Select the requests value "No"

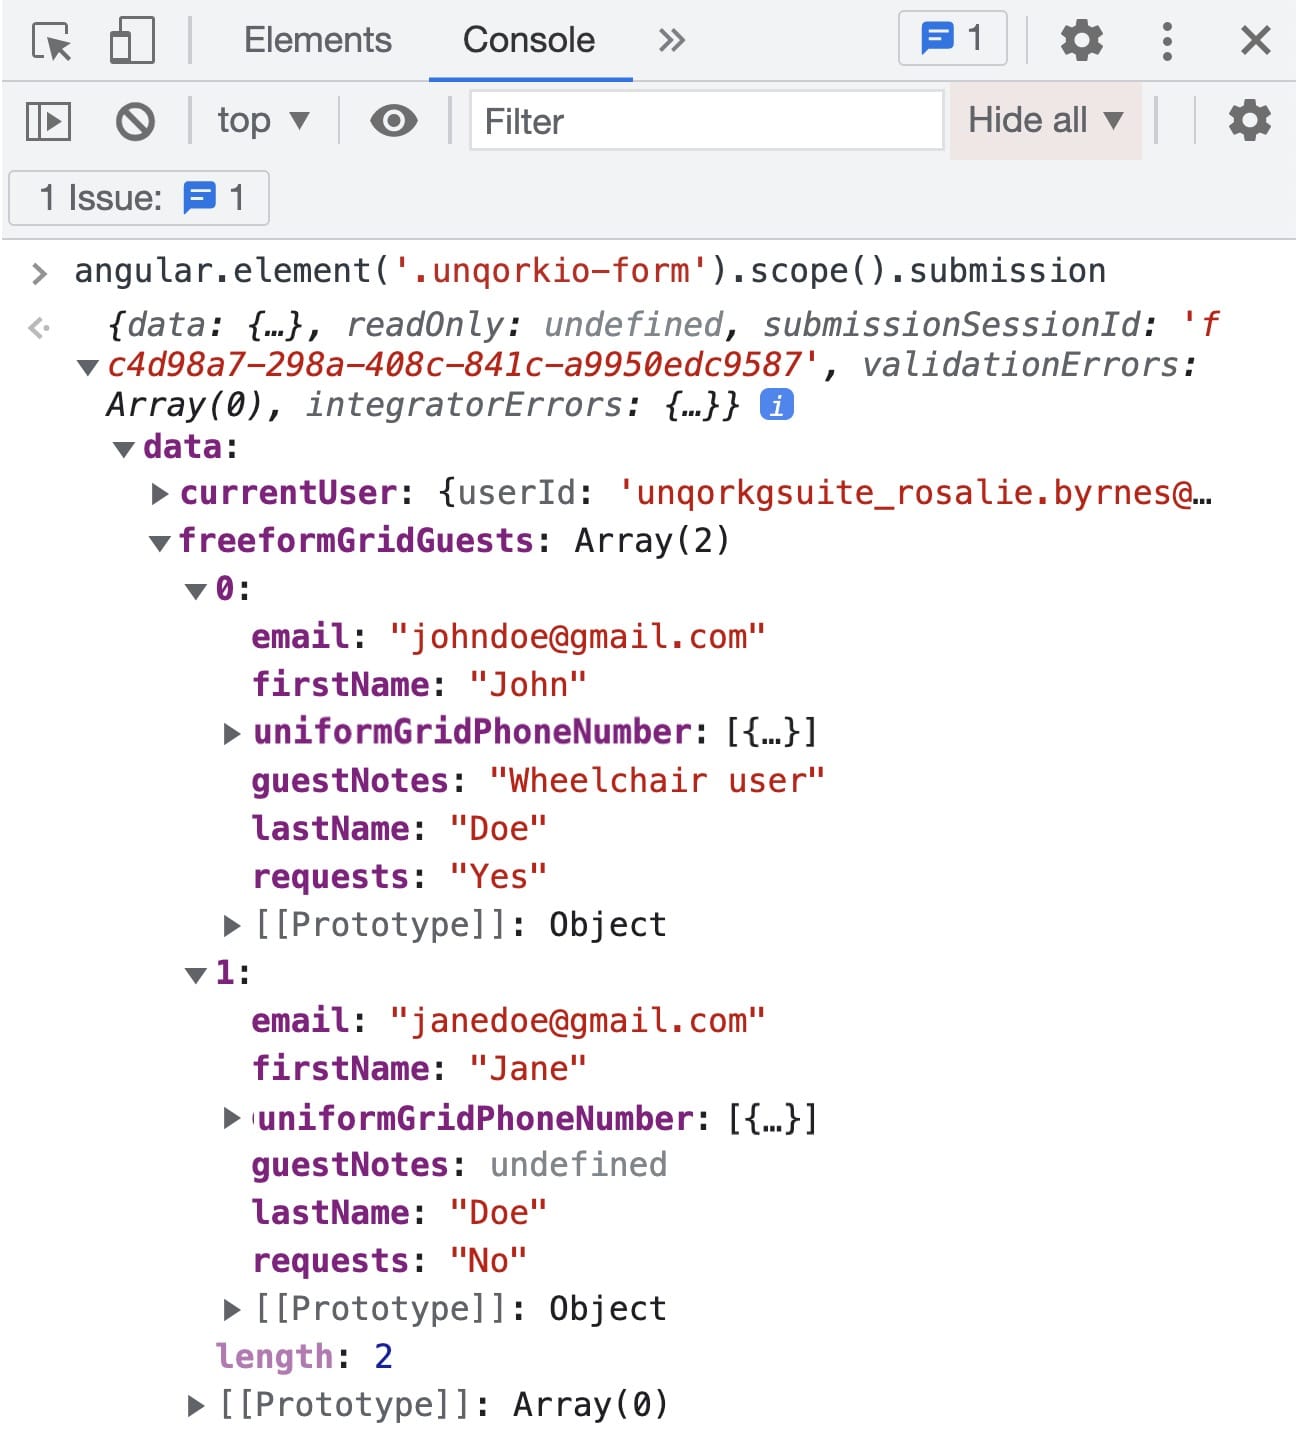[x=488, y=1261]
